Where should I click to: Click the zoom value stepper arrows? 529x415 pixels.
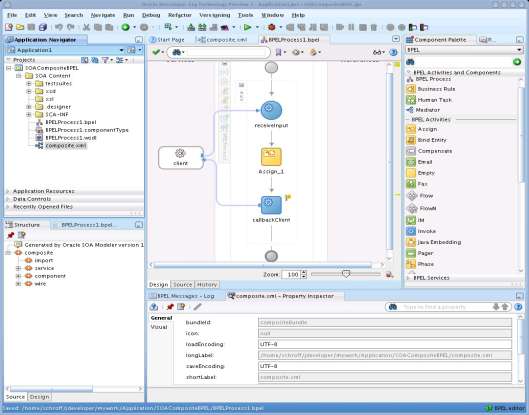tap(304, 274)
